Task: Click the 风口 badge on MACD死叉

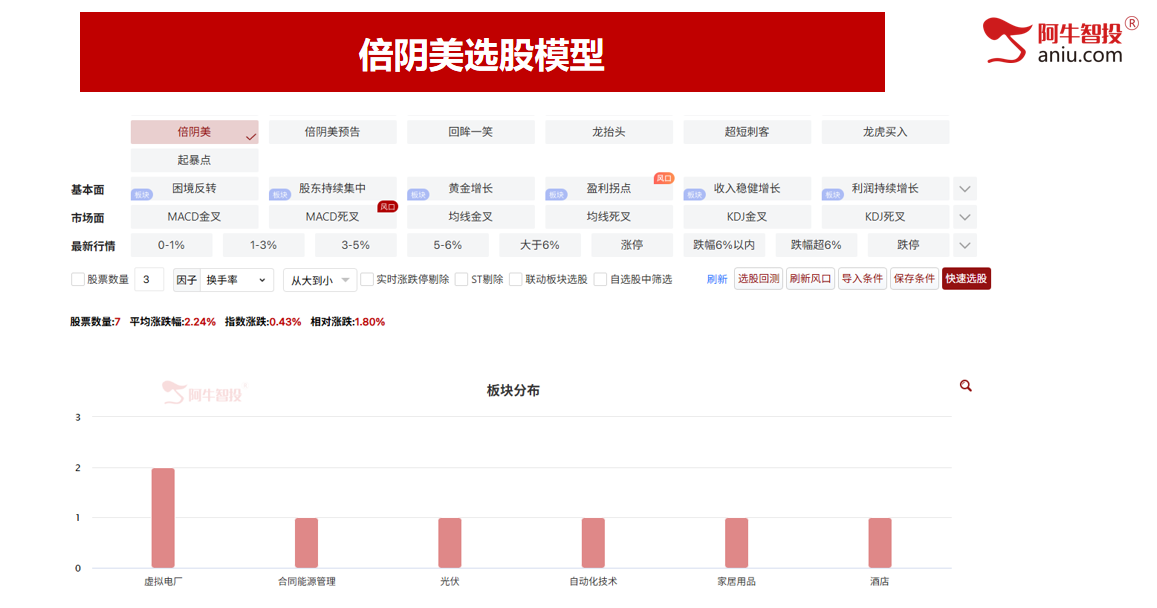Action: pyautogui.click(x=387, y=207)
